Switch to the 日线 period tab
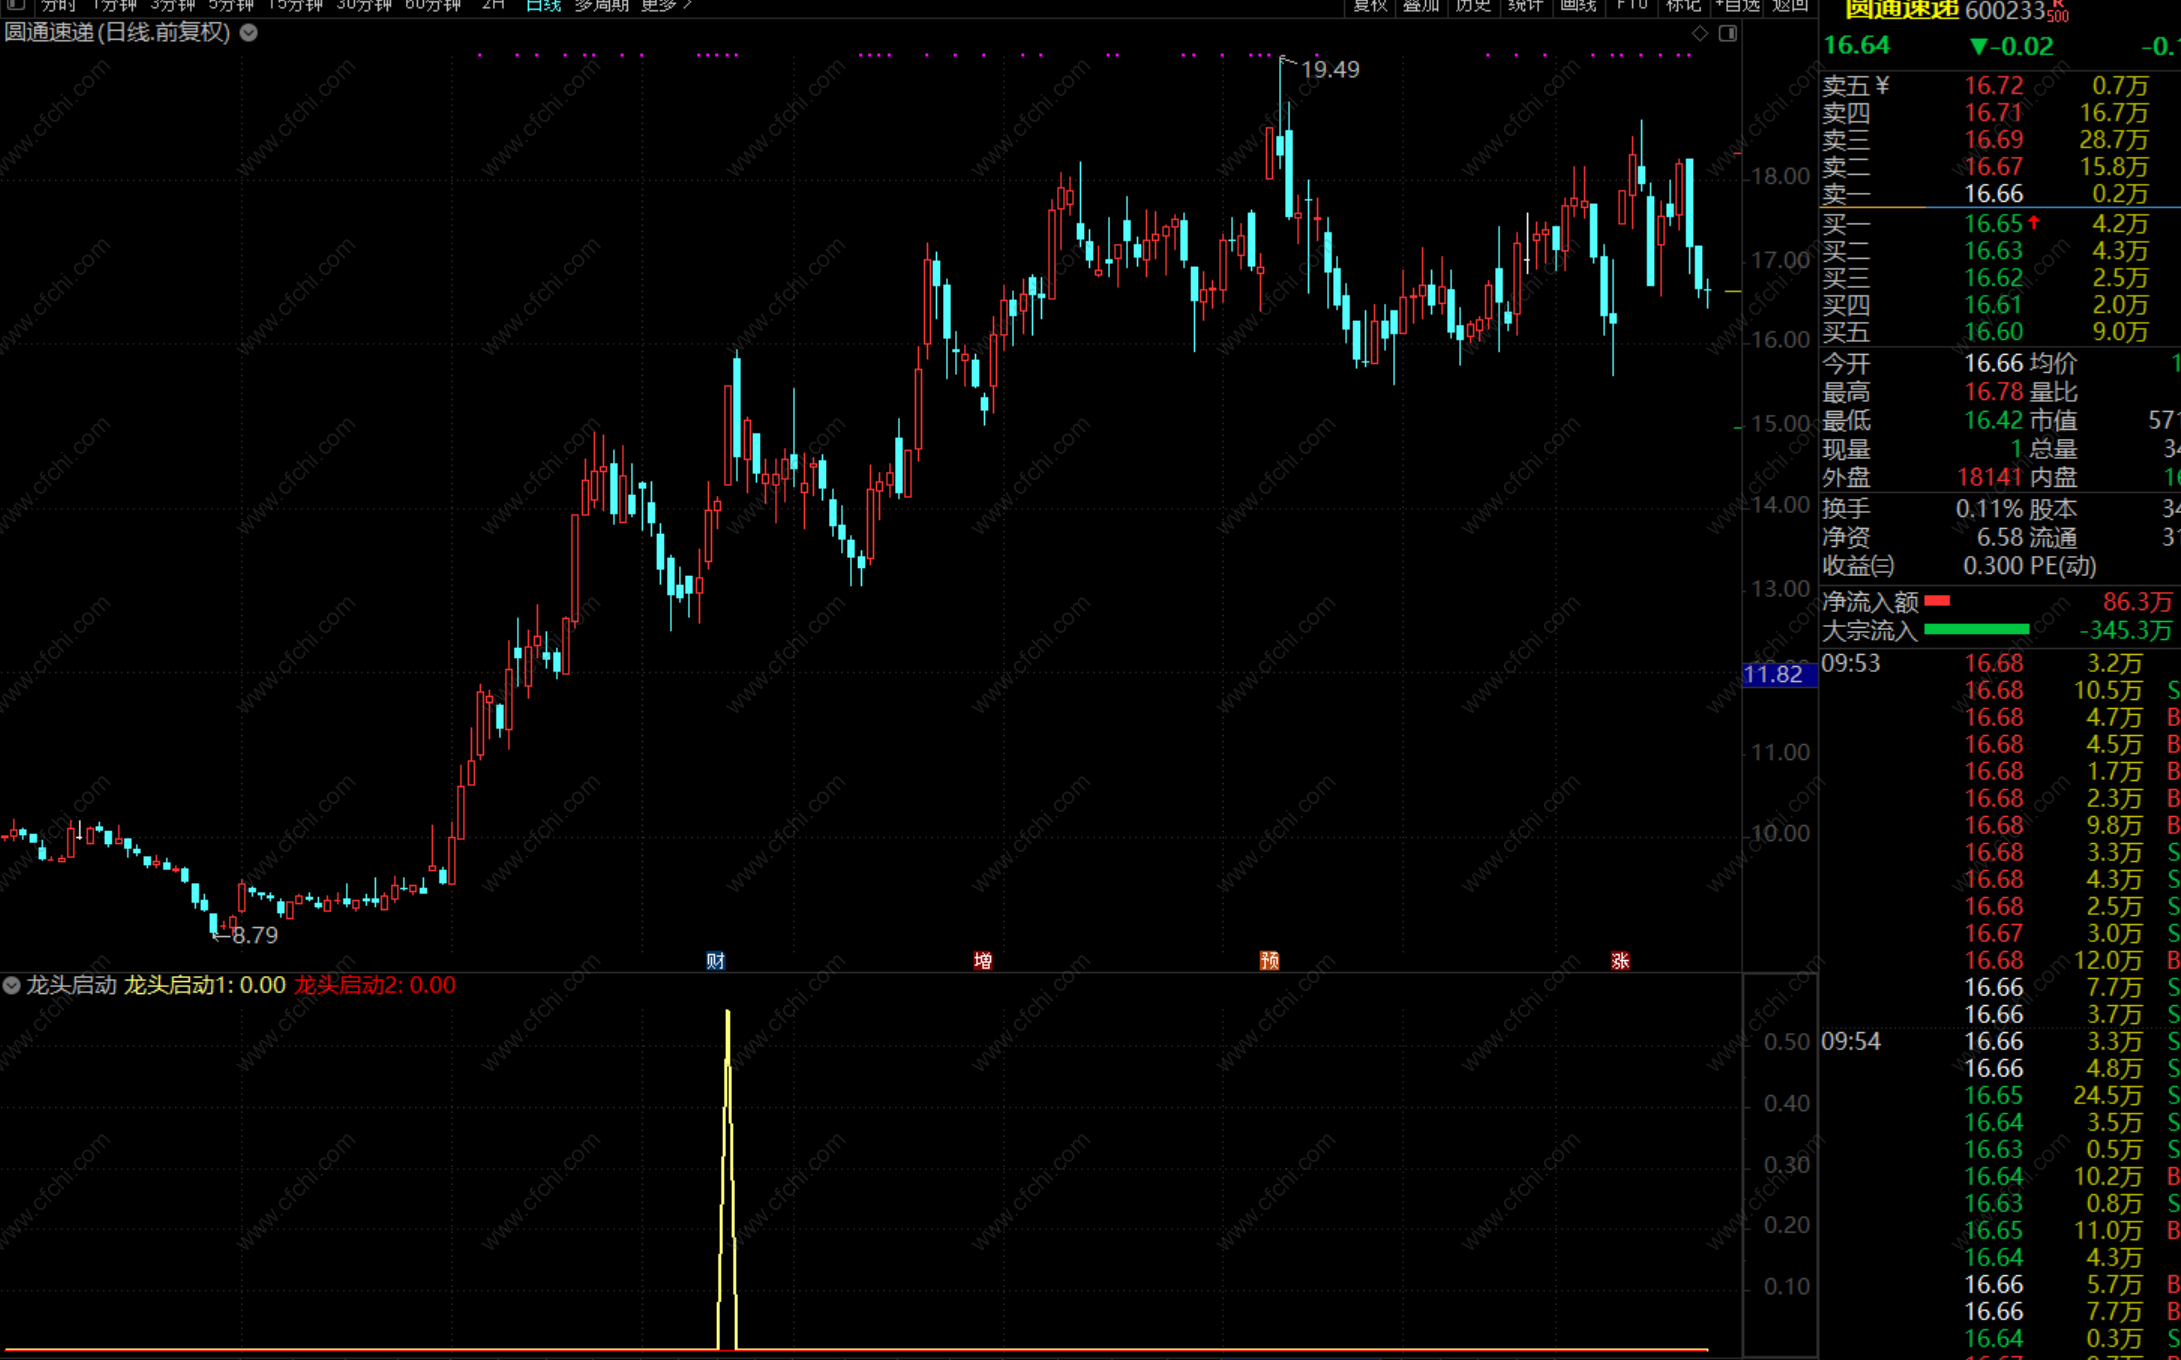This screenshot has height=1360, width=2181. pos(543,5)
